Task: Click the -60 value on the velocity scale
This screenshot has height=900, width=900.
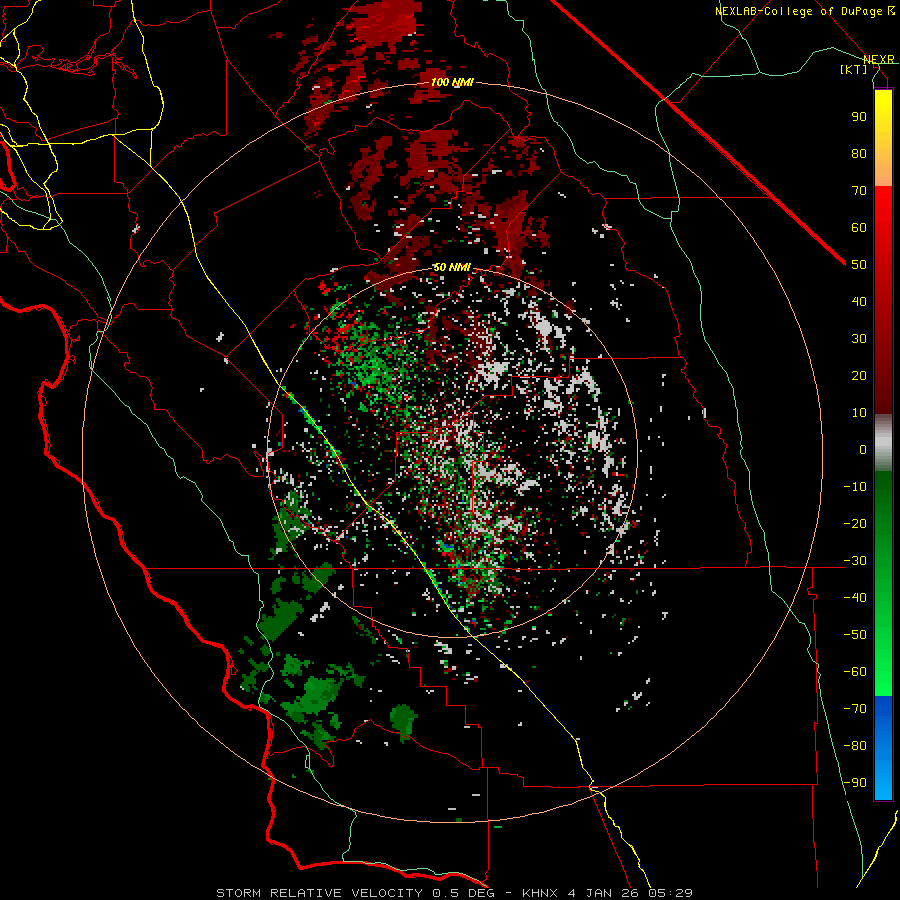Action: 855,672
